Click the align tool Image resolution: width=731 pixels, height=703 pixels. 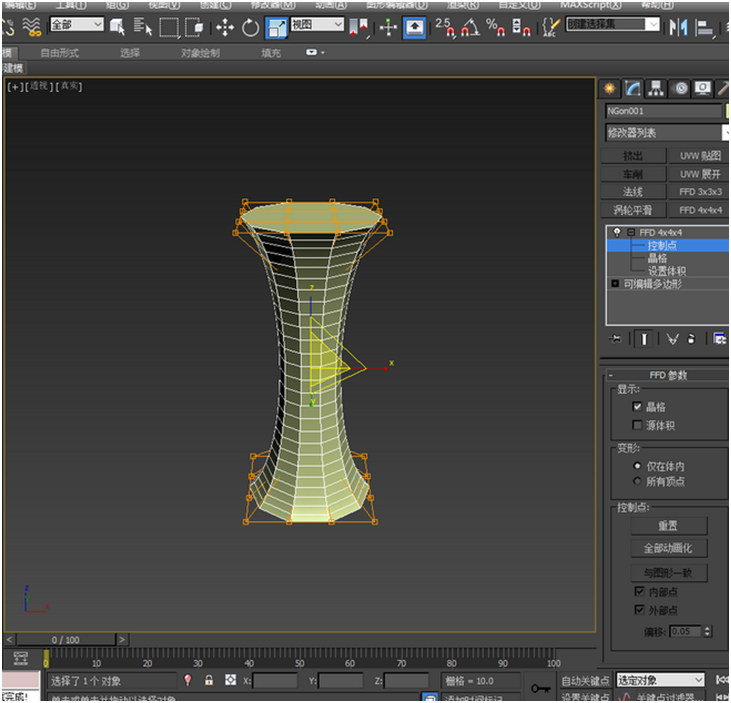[x=704, y=28]
